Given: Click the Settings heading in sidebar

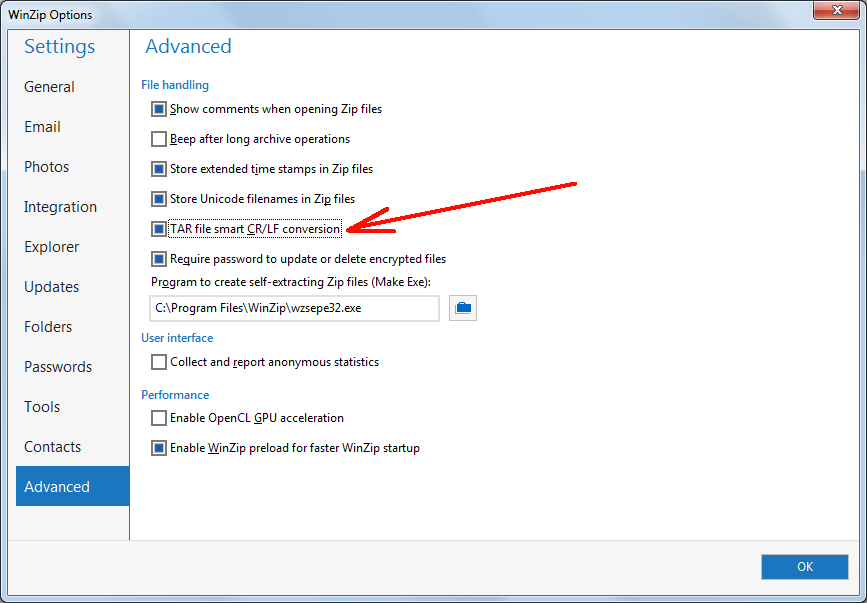Looking at the screenshot, I should pos(60,46).
